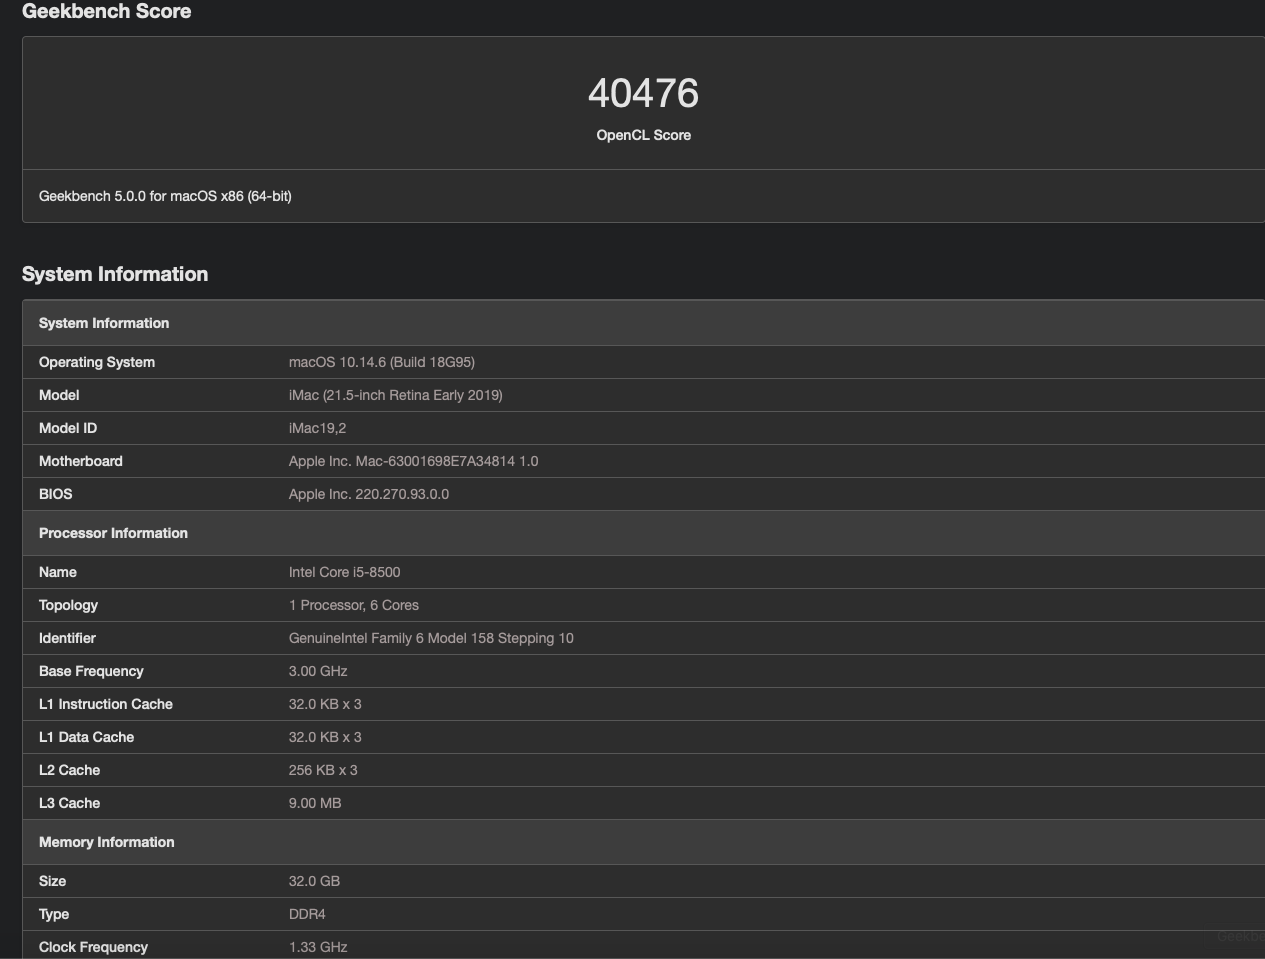
Task: Select the 'OpenCL Score' caption
Action: tap(643, 135)
